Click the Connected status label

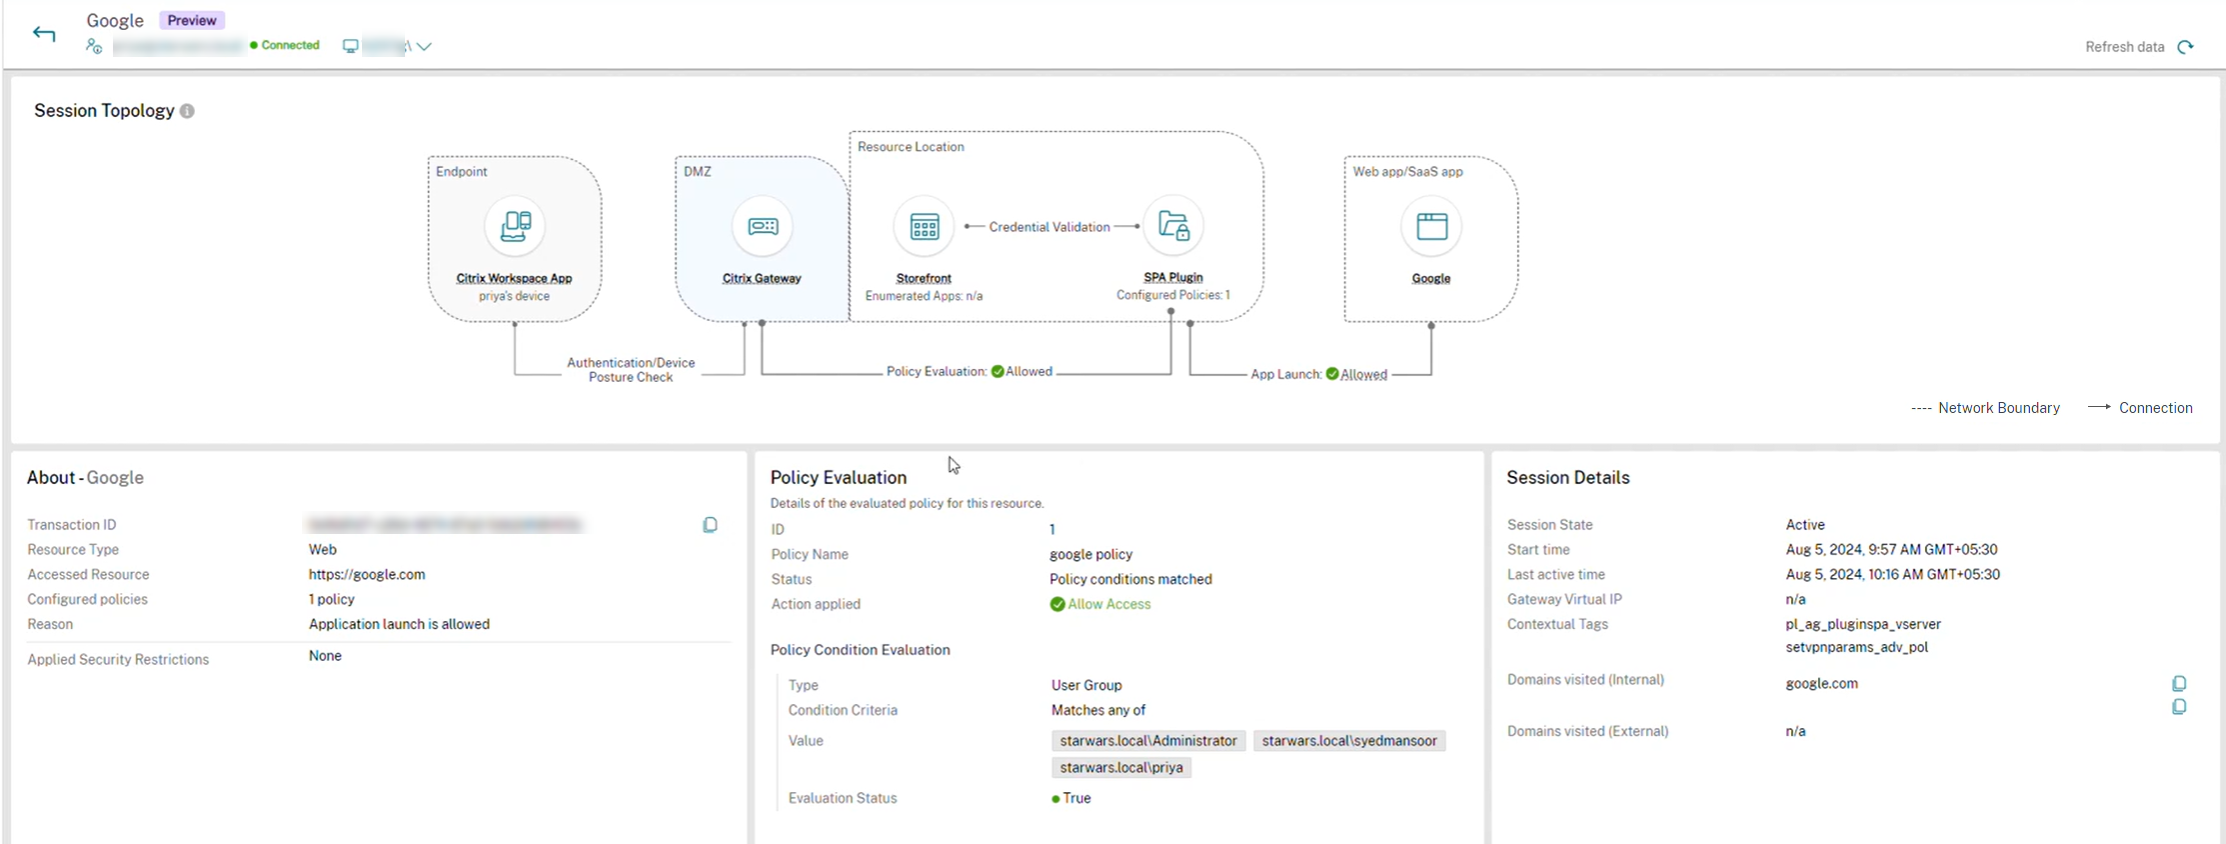pos(285,45)
